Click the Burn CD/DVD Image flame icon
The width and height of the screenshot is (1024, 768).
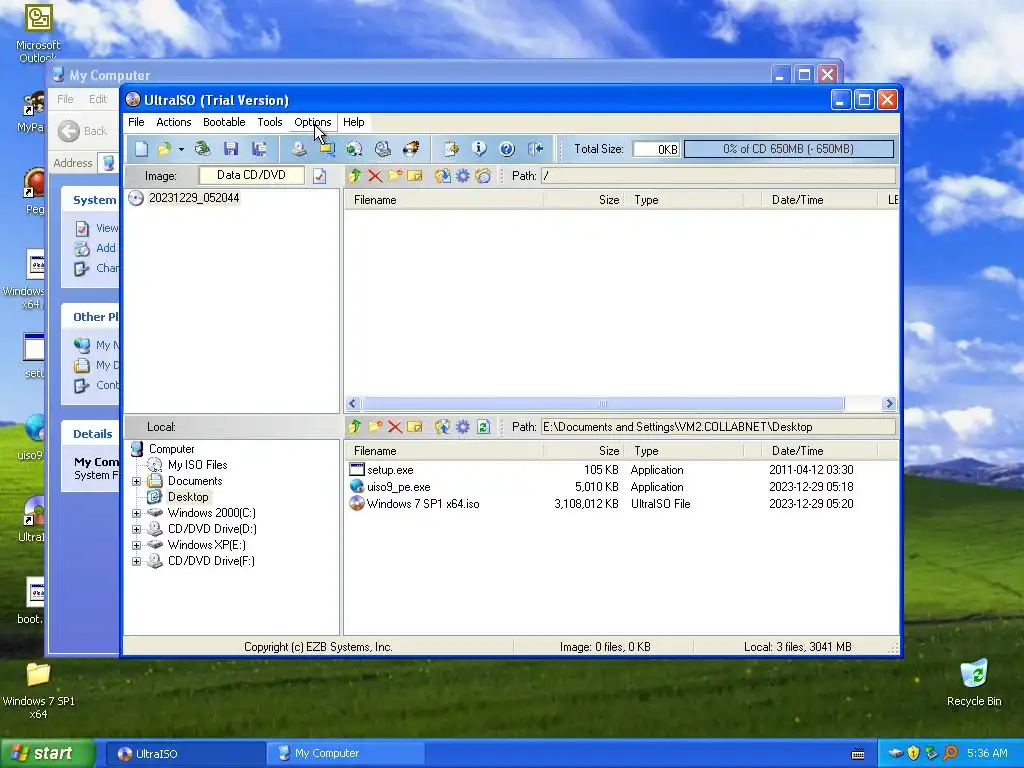coord(411,149)
